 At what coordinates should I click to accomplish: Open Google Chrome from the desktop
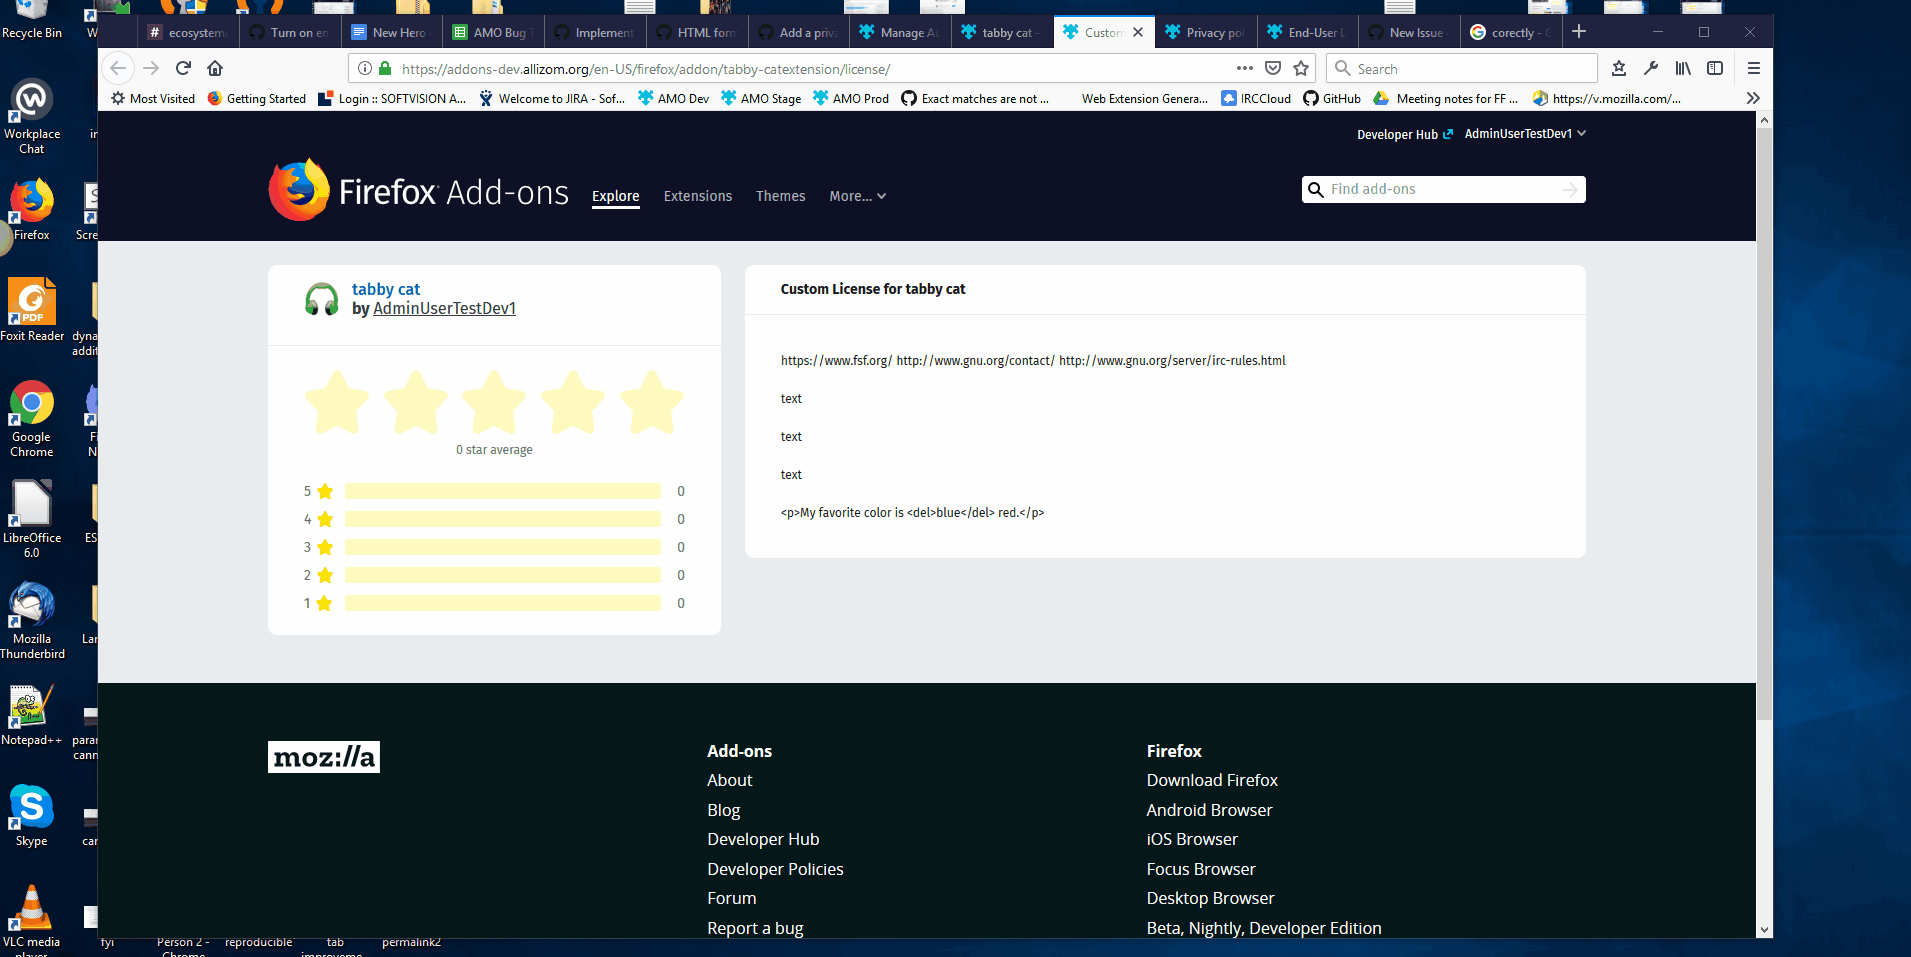pos(32,419)
